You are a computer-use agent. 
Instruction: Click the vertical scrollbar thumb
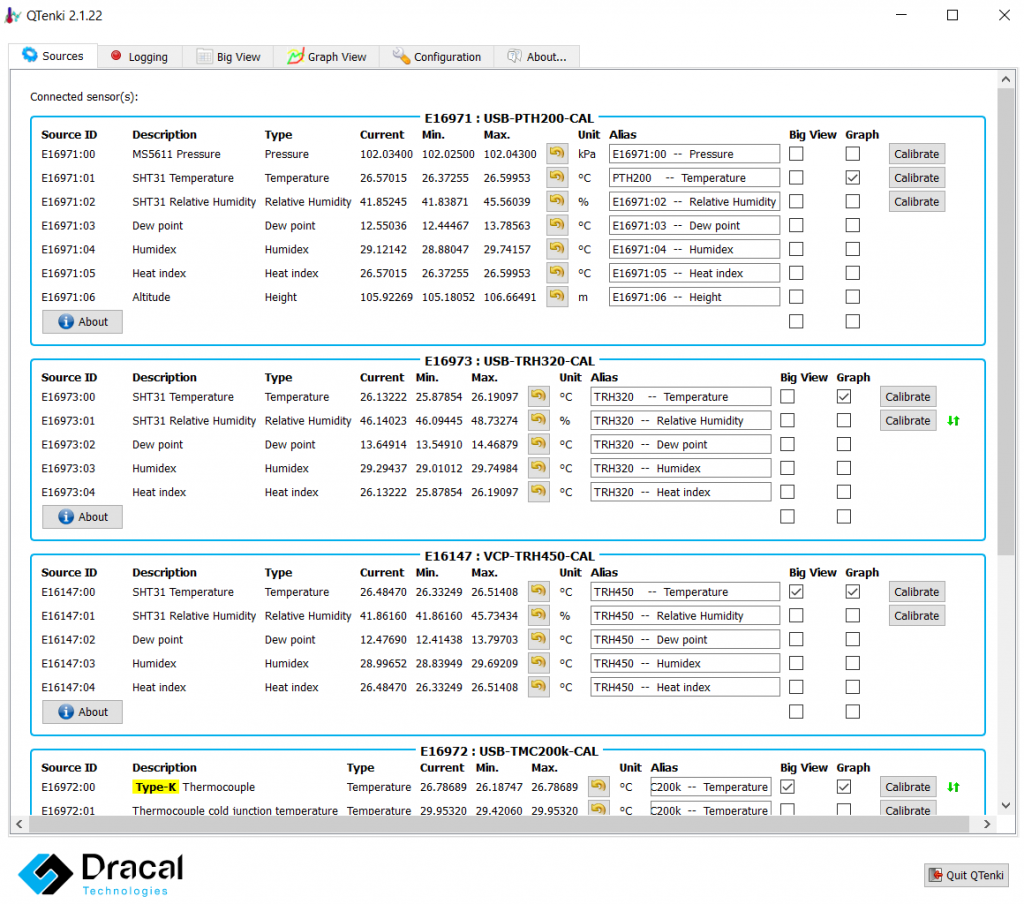point(1006,321)
